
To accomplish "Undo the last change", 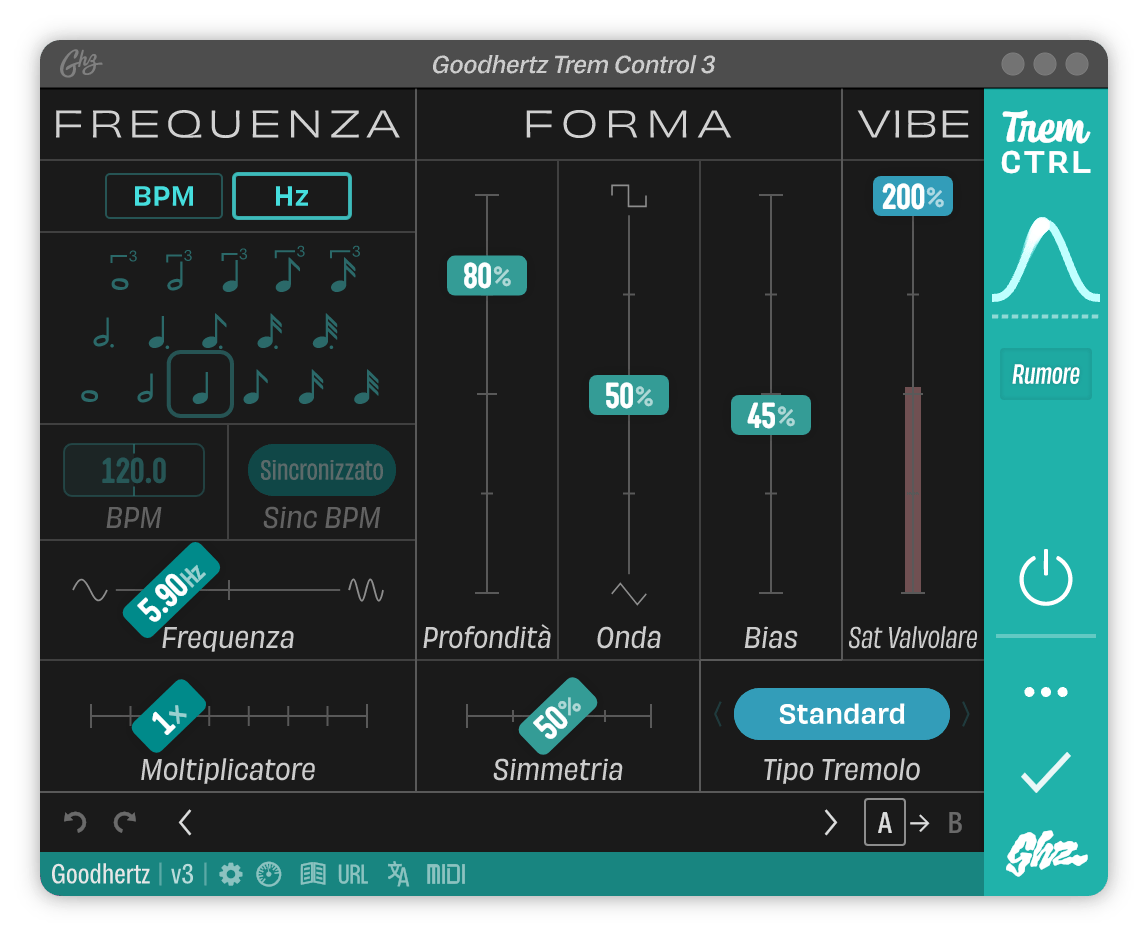I will click(75, 822).
